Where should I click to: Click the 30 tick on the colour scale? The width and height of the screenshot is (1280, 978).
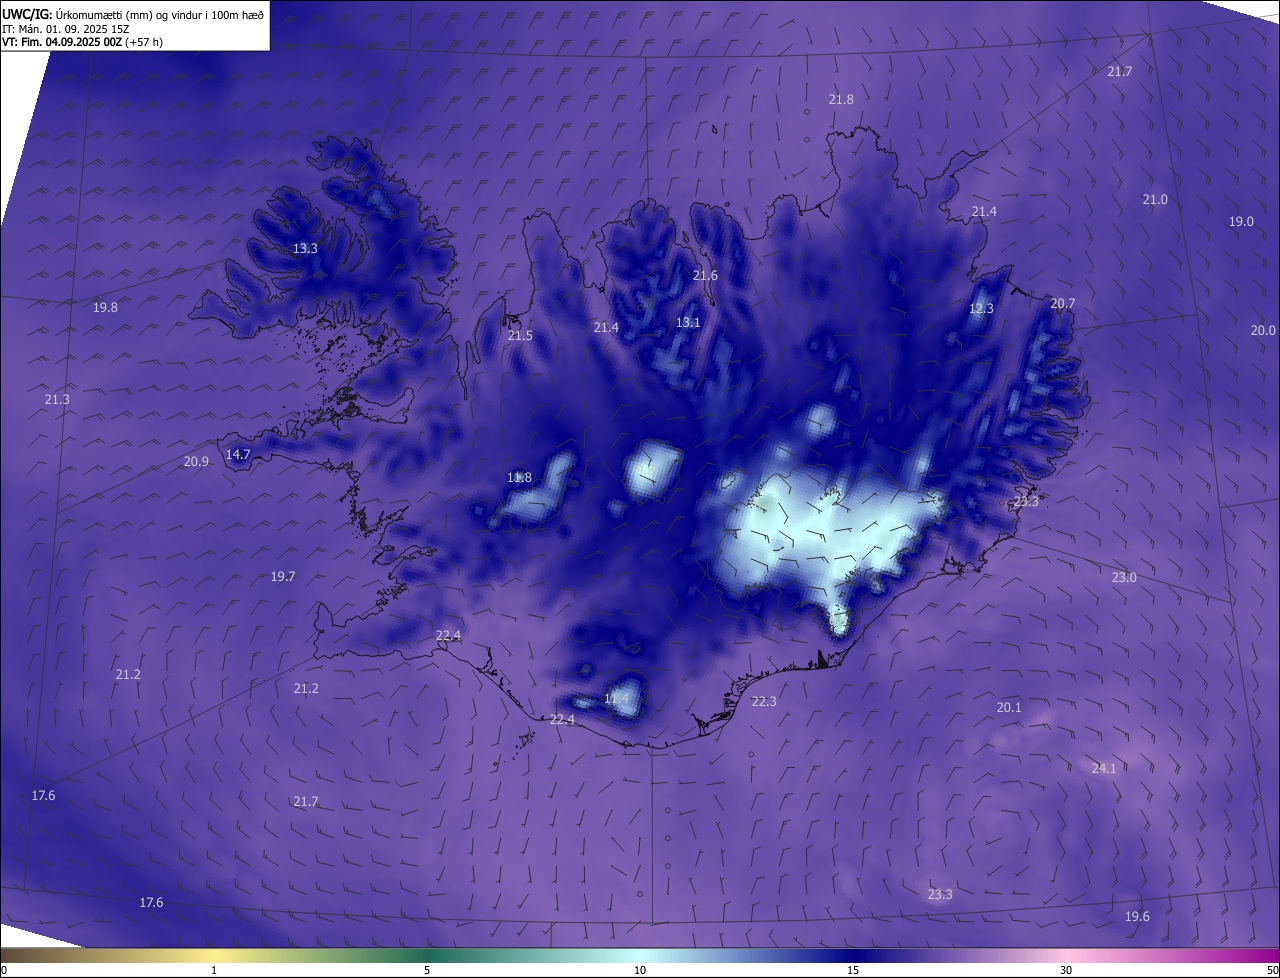[x=1066, y=970]
